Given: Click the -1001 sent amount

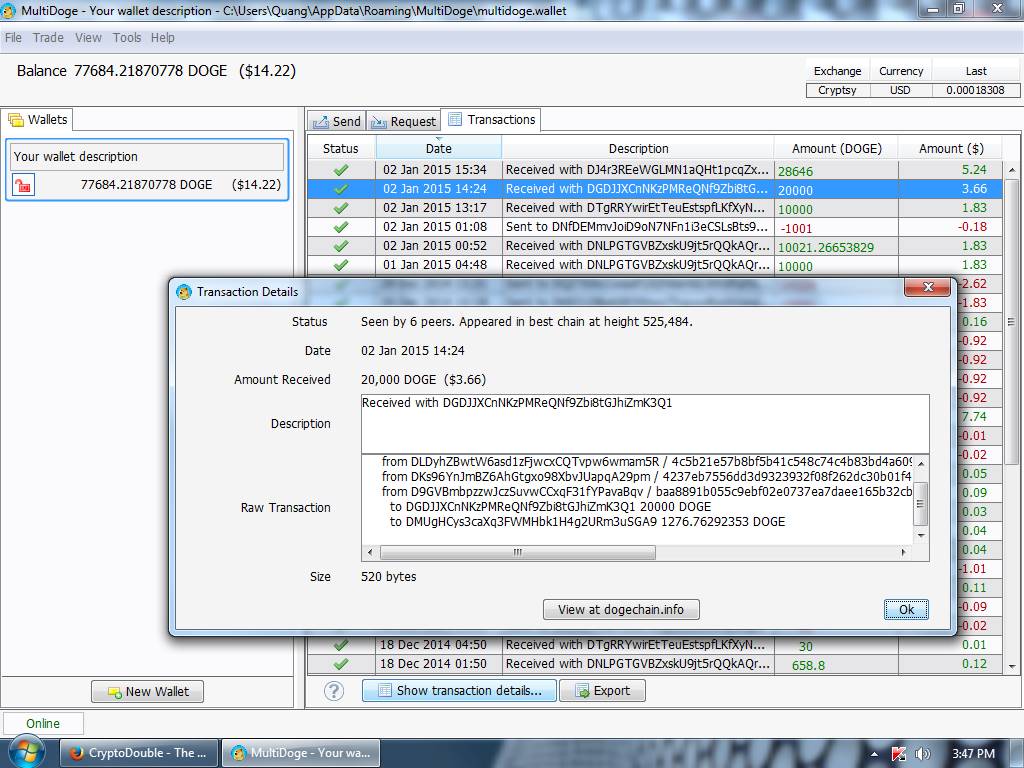Looking at the screenshot, I should click(x=796, y=228).
